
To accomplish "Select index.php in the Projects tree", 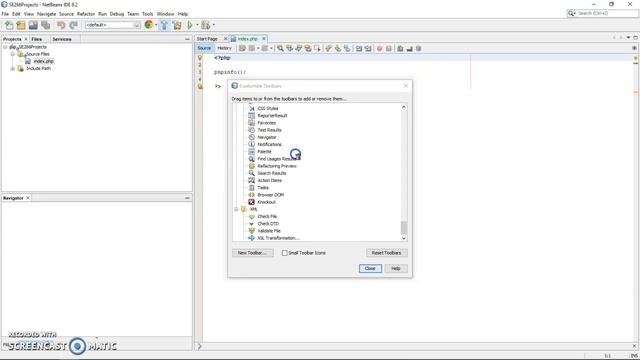I will tap(44, 61).
